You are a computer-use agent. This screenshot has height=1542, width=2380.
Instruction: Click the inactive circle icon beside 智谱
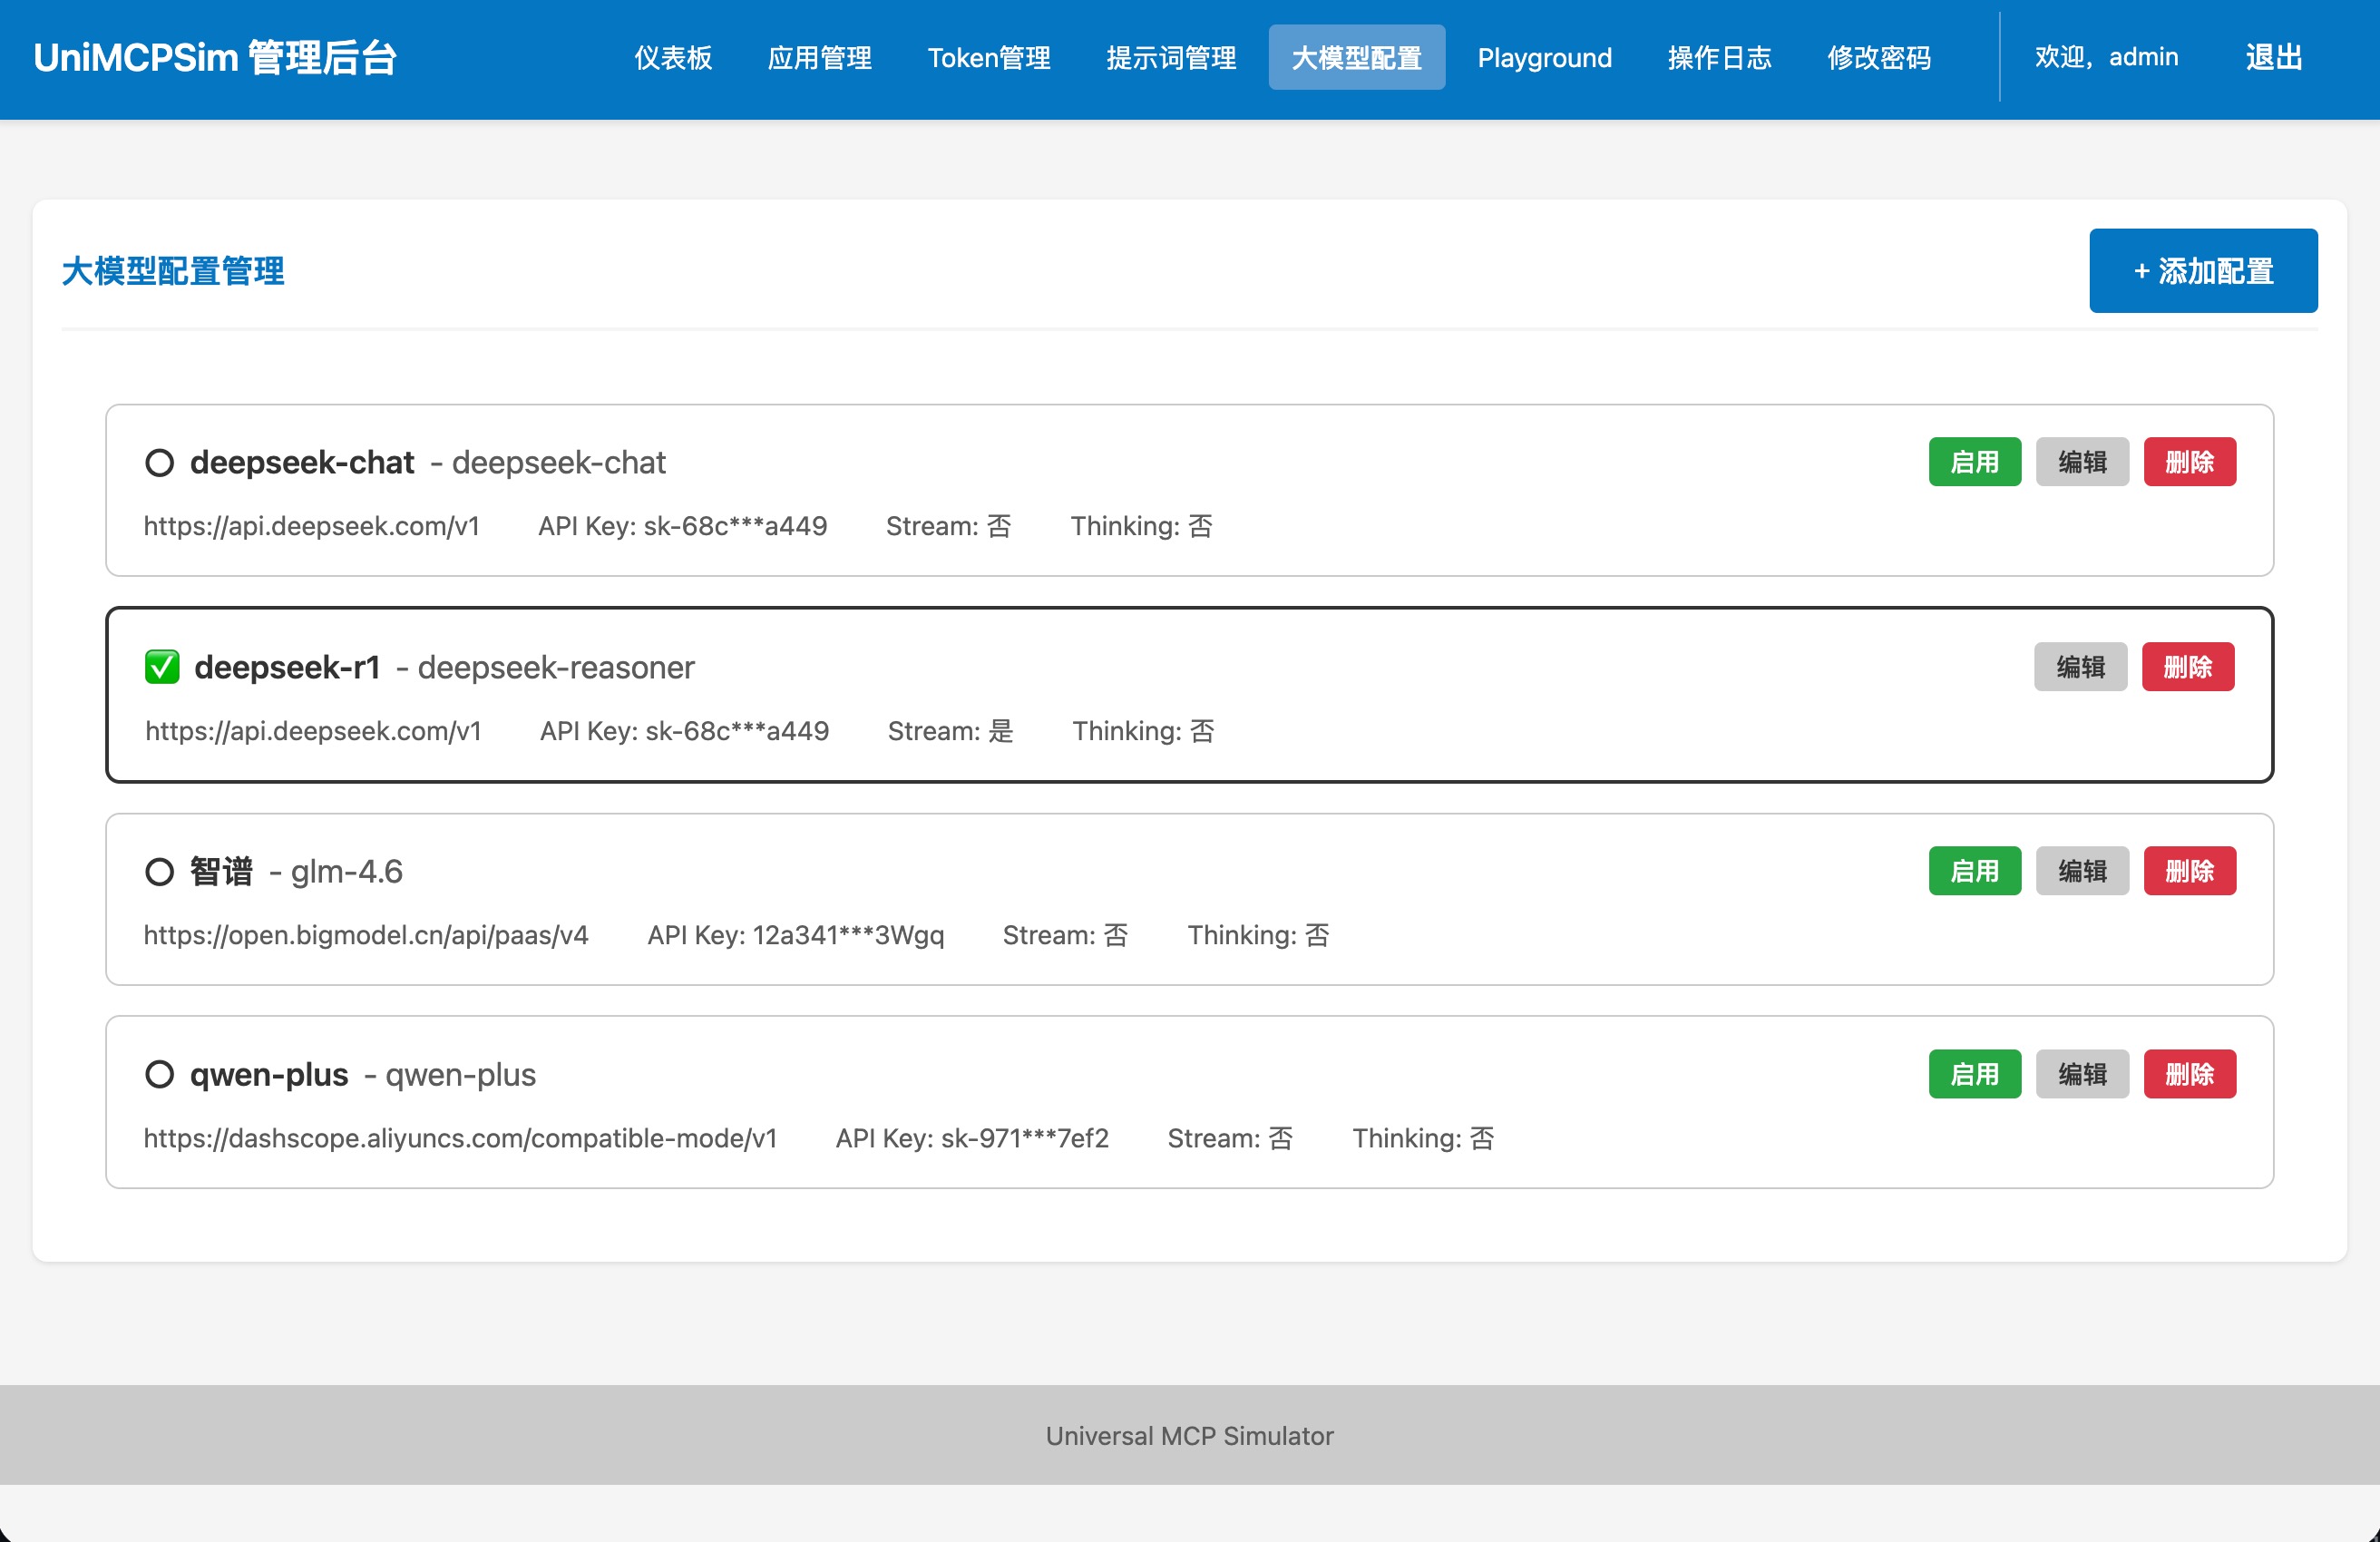click(160, 872)
